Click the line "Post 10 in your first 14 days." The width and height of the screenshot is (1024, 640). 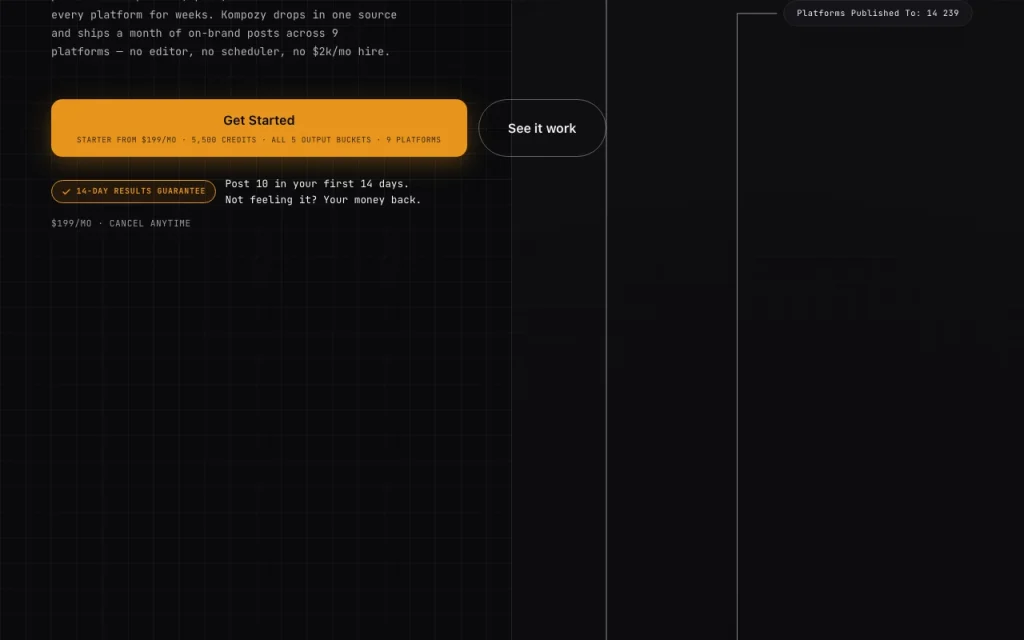click(x=317, y=184)
